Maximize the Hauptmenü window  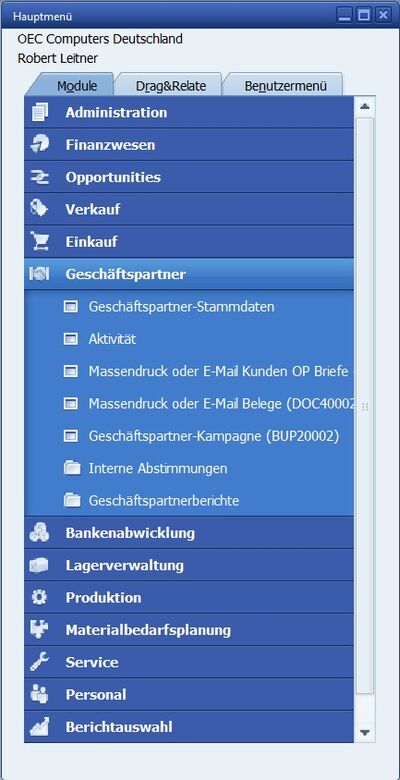(364, 15)
